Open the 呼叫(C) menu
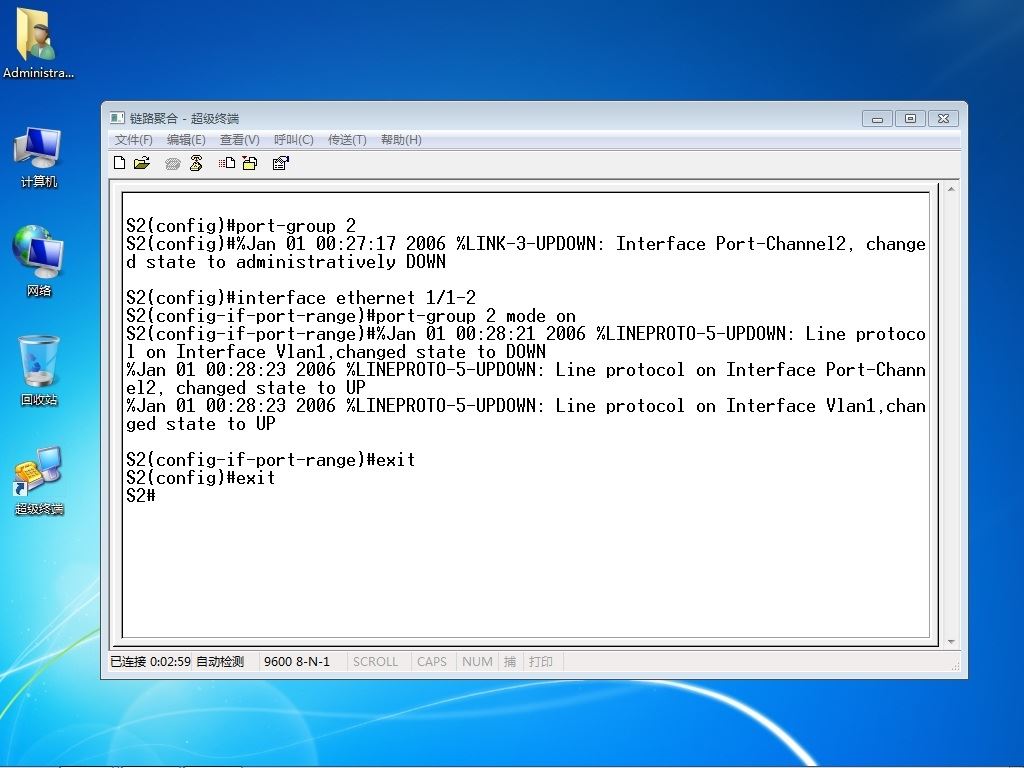 tap(294, 140)
